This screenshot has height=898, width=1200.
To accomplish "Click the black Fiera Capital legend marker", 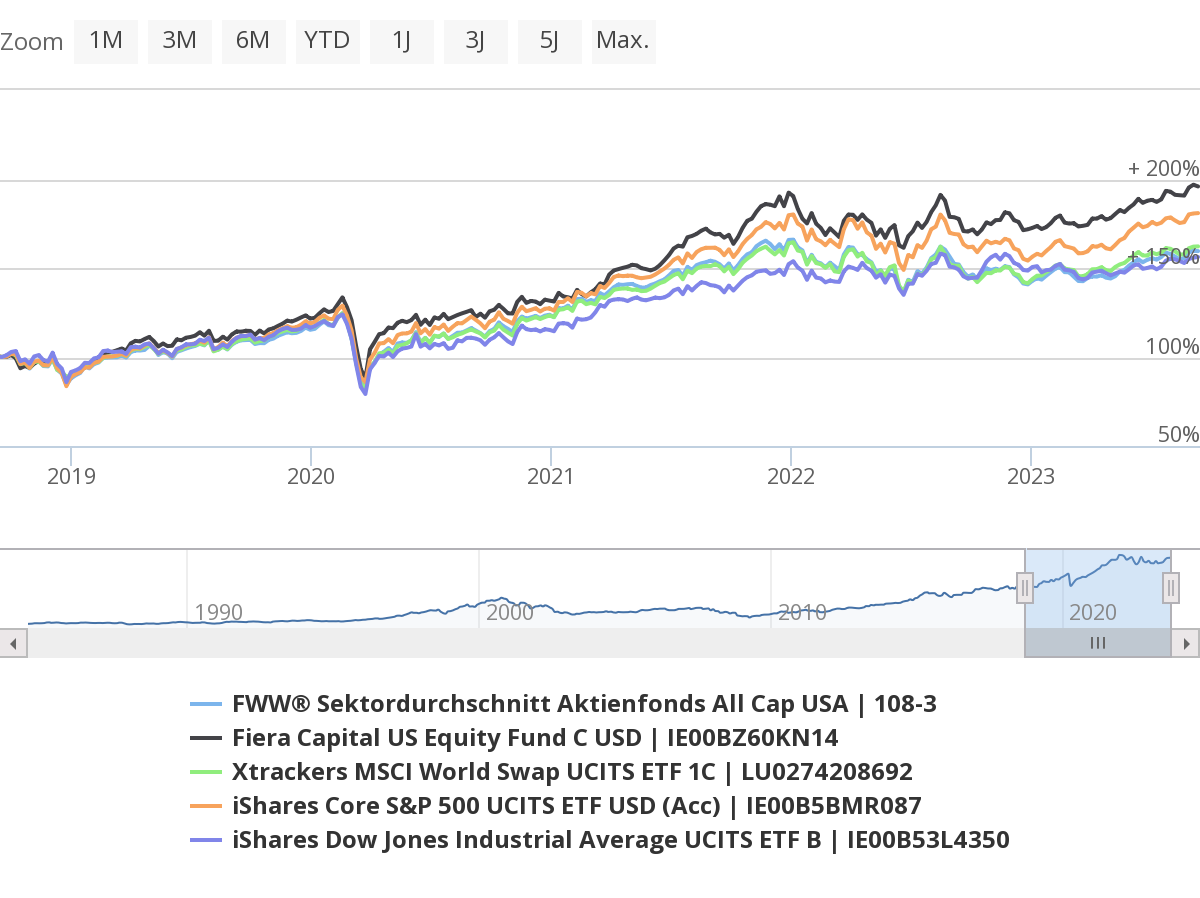I will [205, 739].
